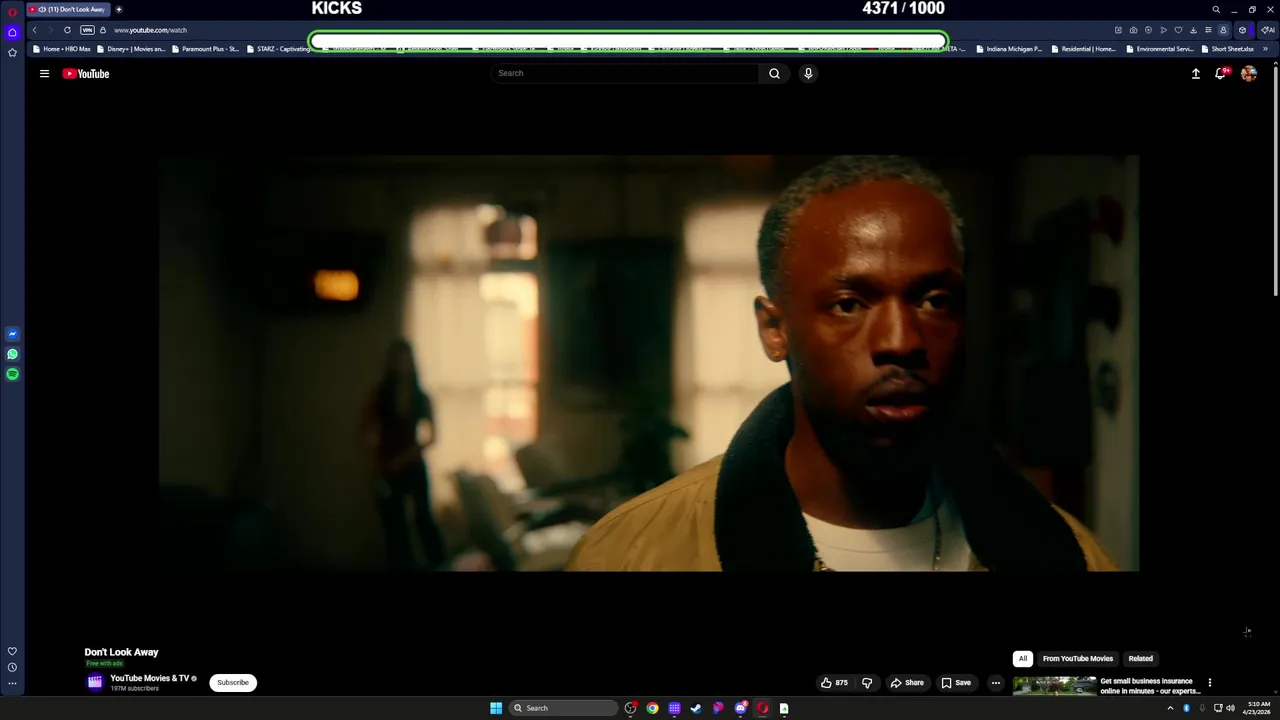Launch Steam from the taskbar

coord(696,708)
